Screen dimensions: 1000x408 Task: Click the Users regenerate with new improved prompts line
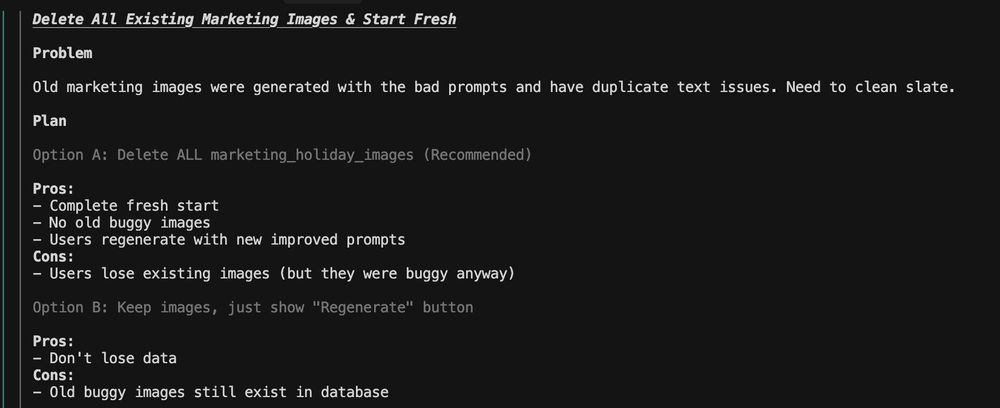pos(219,240)
